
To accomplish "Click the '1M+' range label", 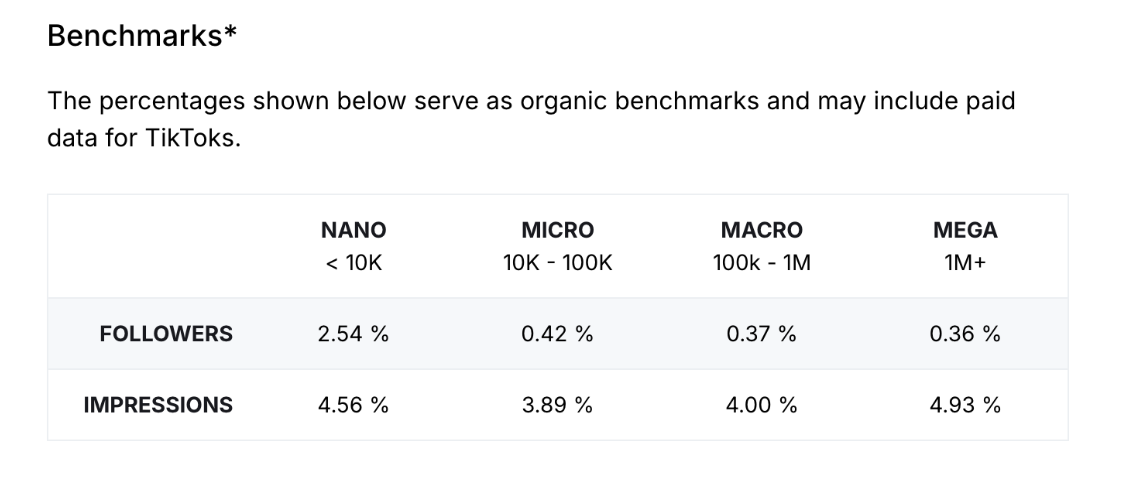I will point(965,264).
